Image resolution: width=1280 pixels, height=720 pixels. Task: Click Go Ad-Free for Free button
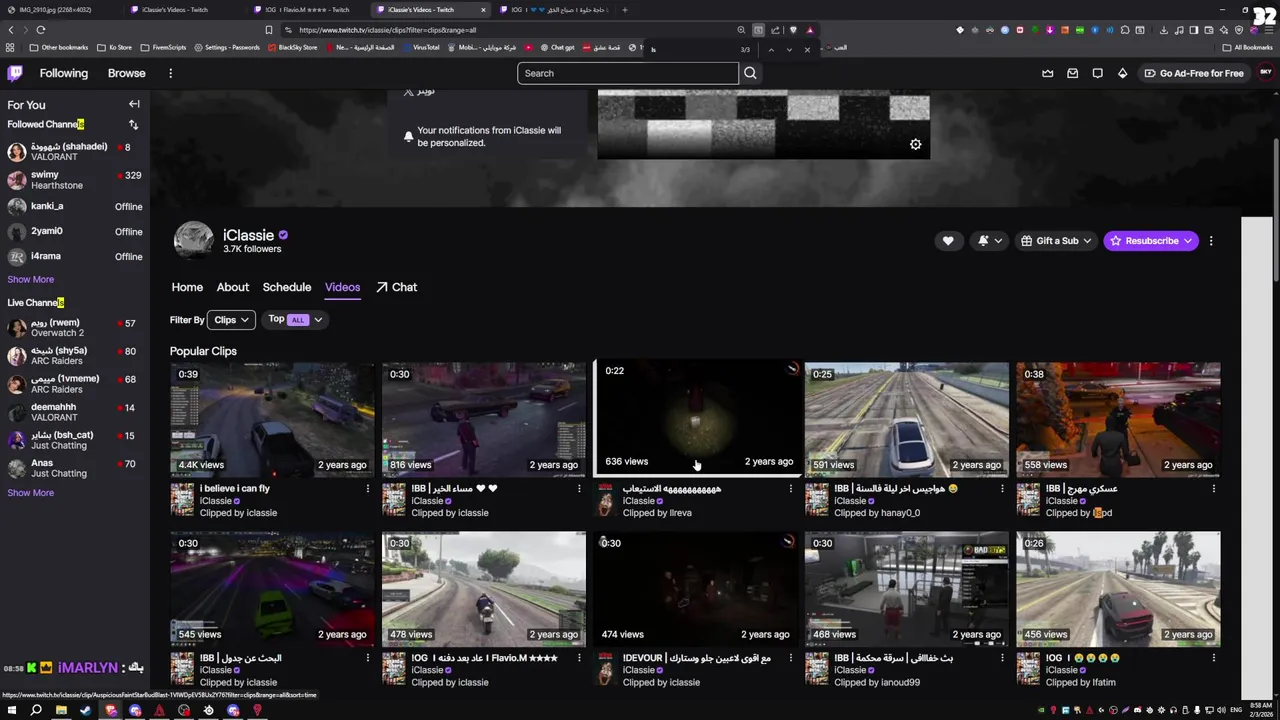point(1194,73)
